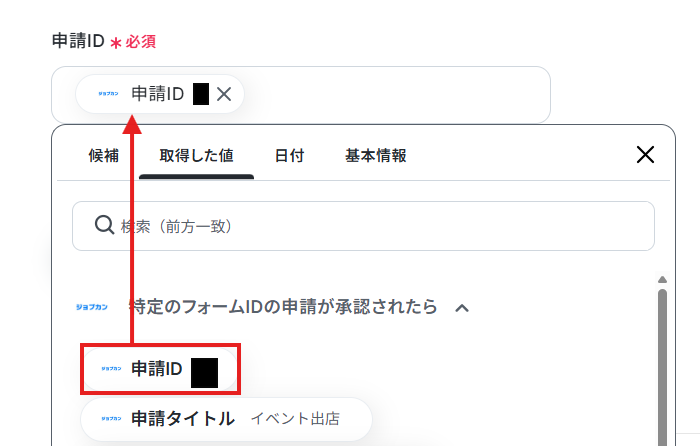Choose 申請タイトル イベント出店 value
This screenshot has height=446, width=700.
pos(226,419)
